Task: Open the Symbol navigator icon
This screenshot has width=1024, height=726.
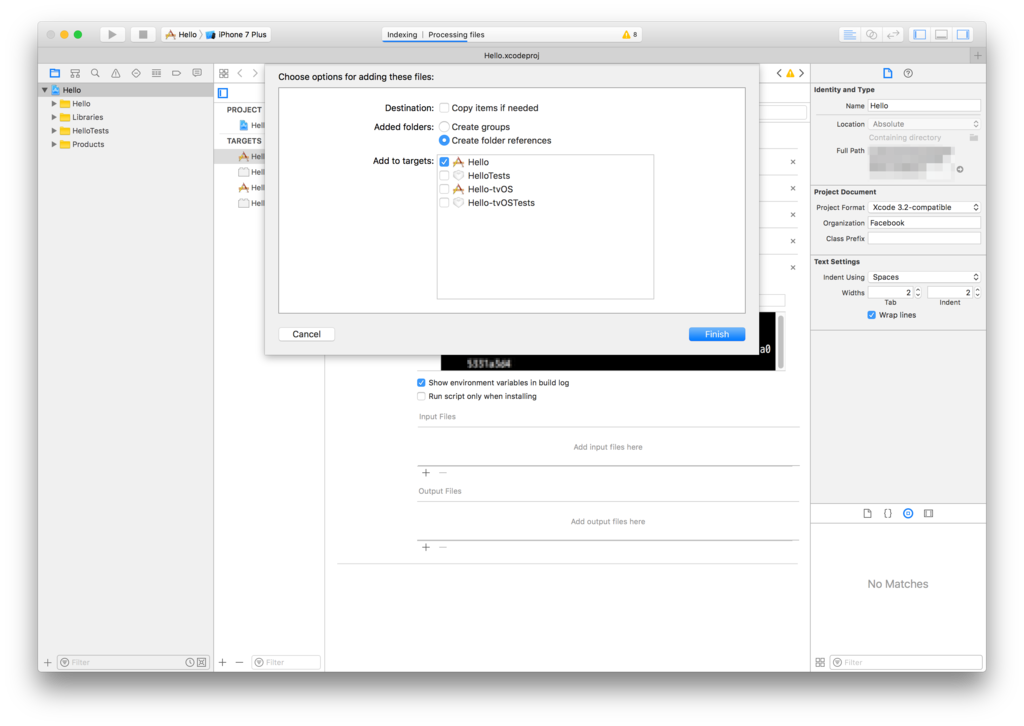Action: 75,73
